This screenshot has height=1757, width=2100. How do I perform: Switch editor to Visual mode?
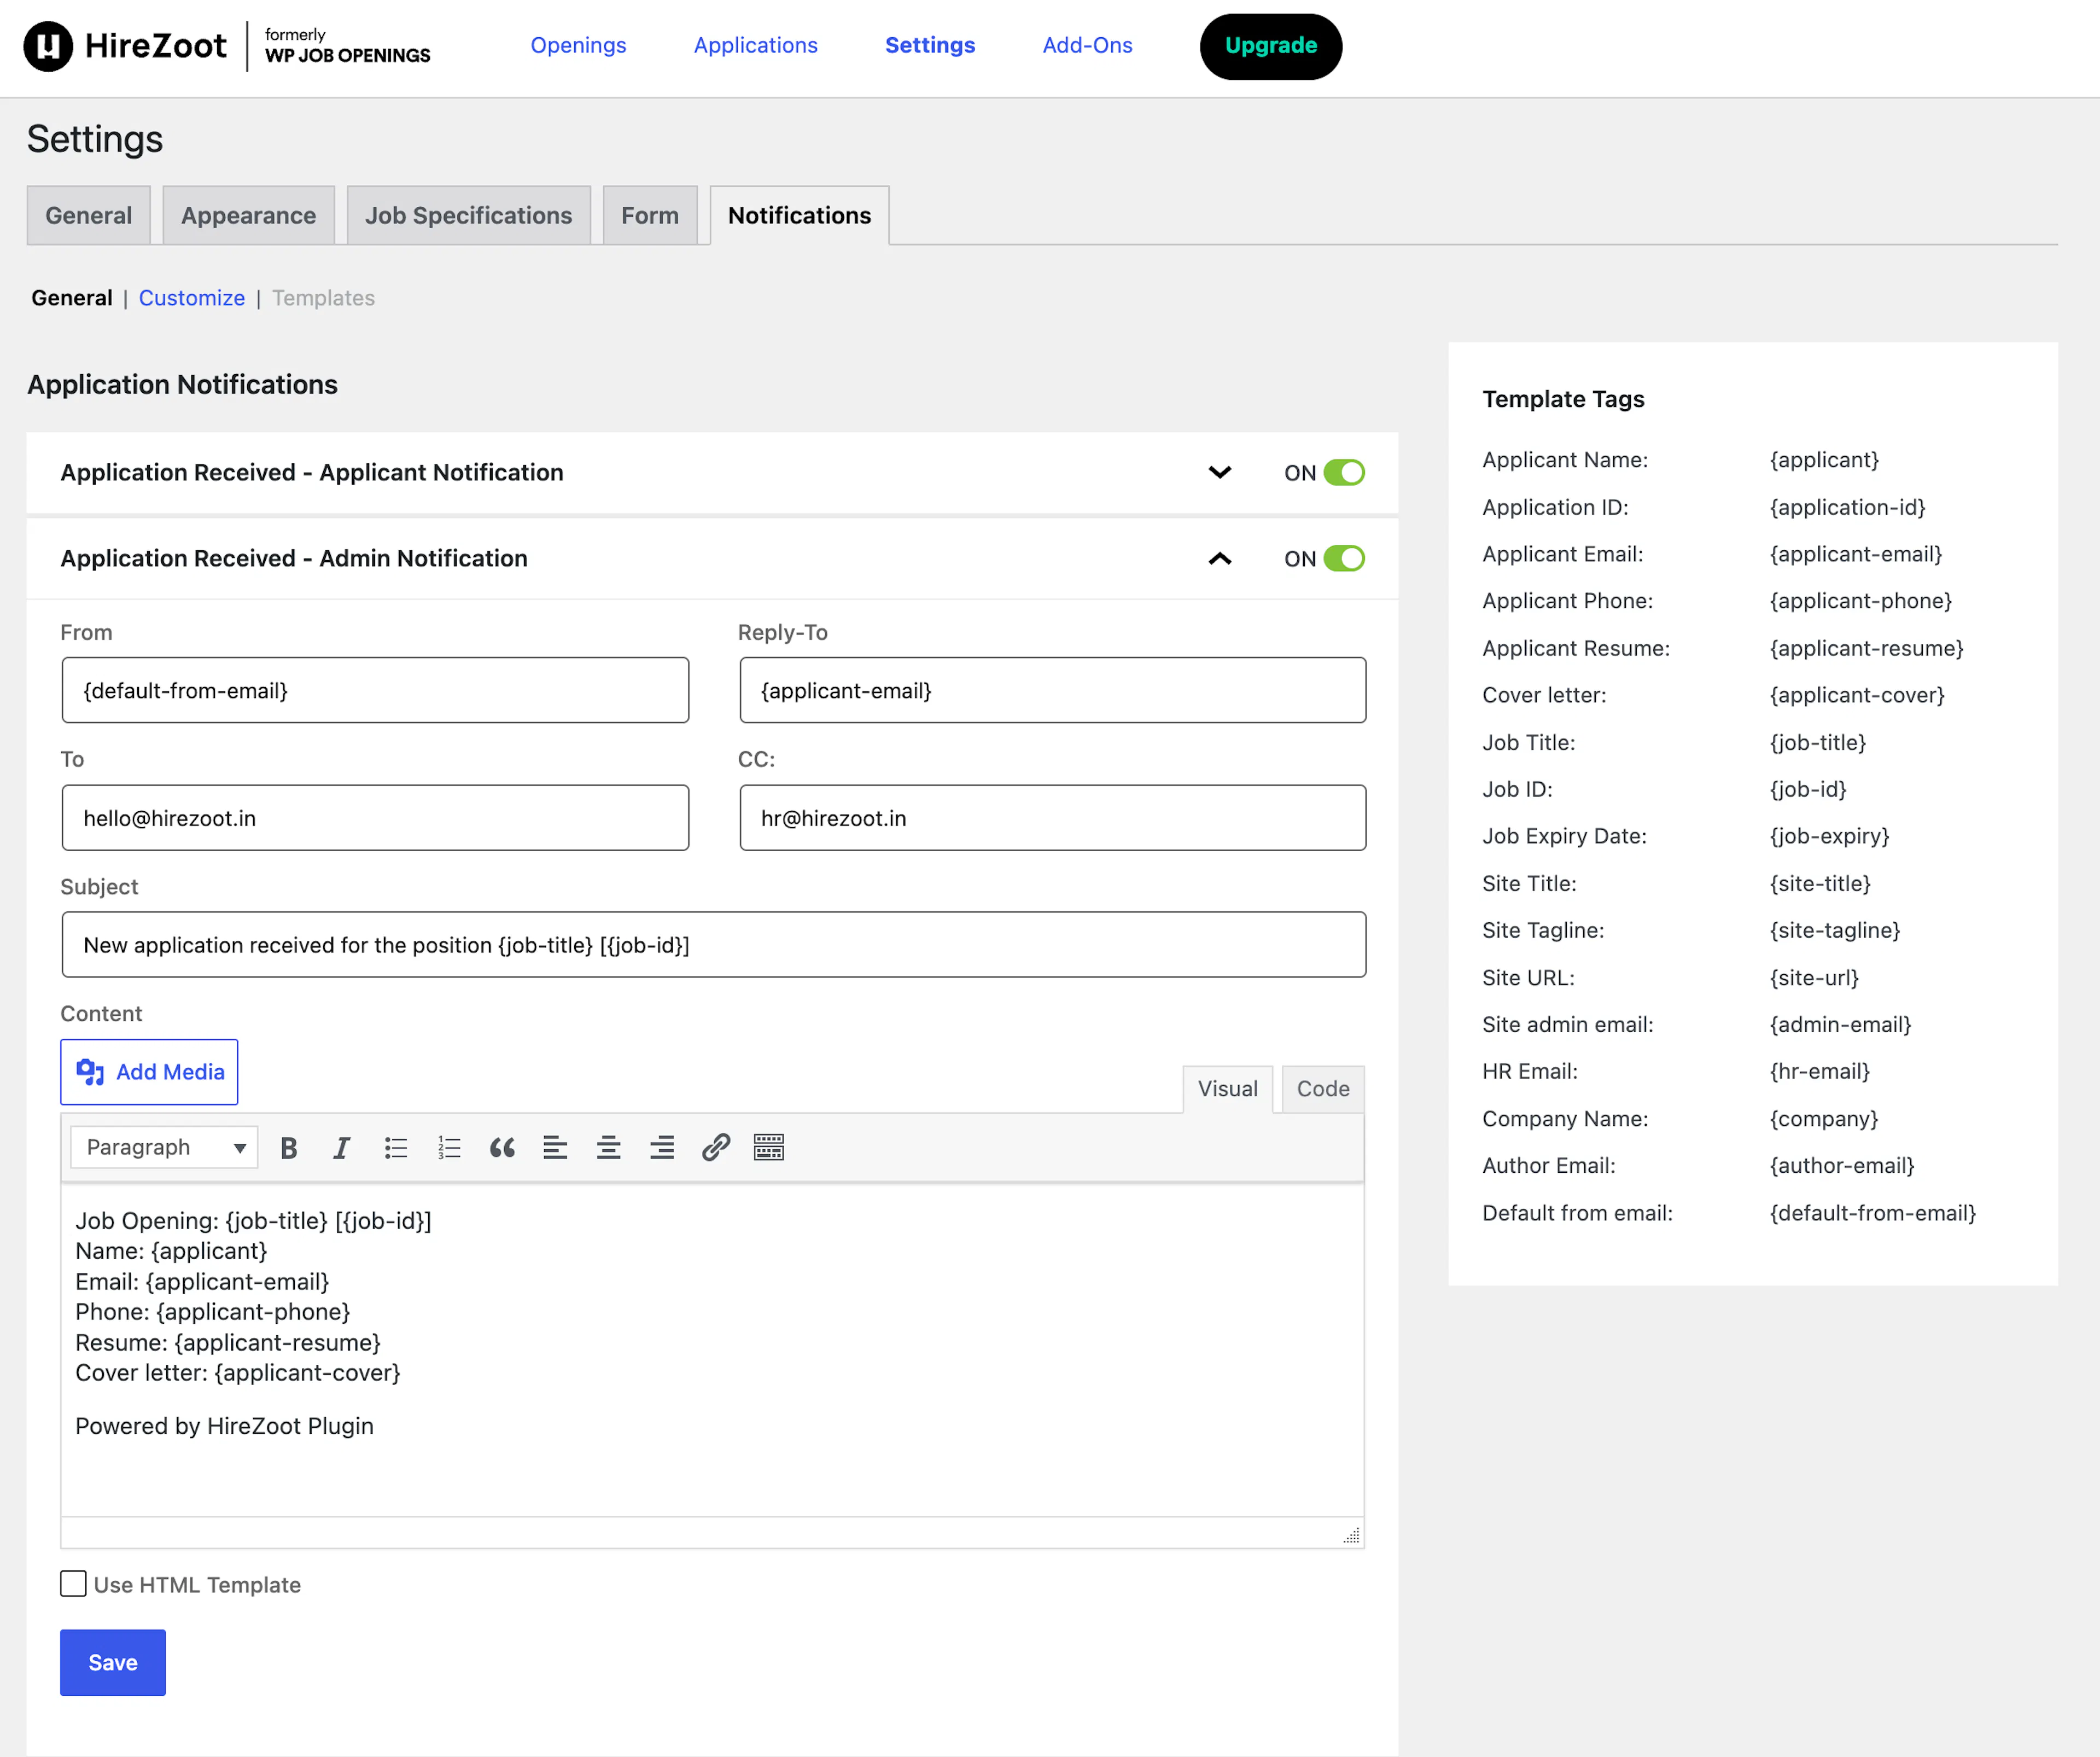point(1227,1089)
